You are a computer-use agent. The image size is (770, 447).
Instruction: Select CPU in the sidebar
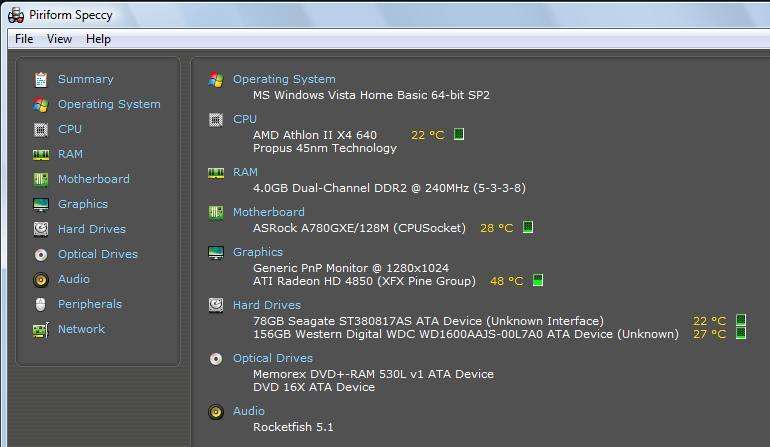(x=70, y=129)
